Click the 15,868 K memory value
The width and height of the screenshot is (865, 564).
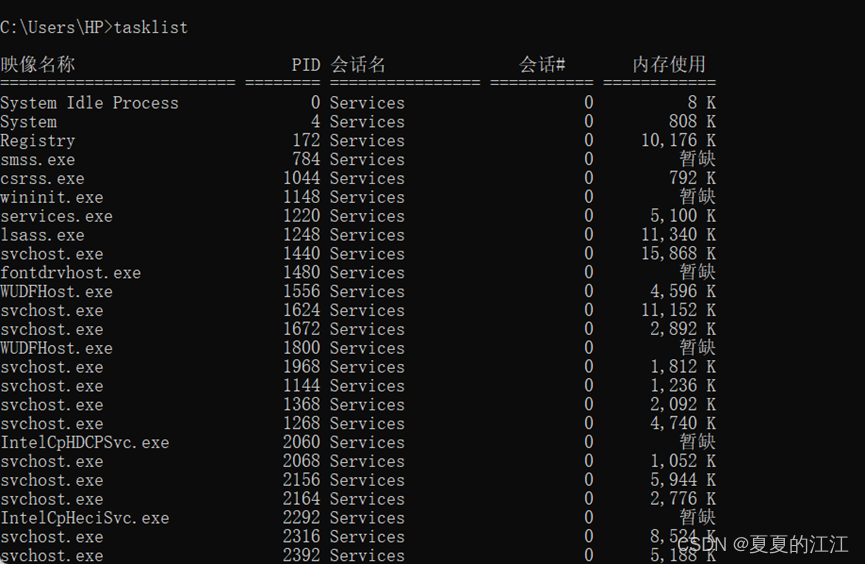pos(678,255)
